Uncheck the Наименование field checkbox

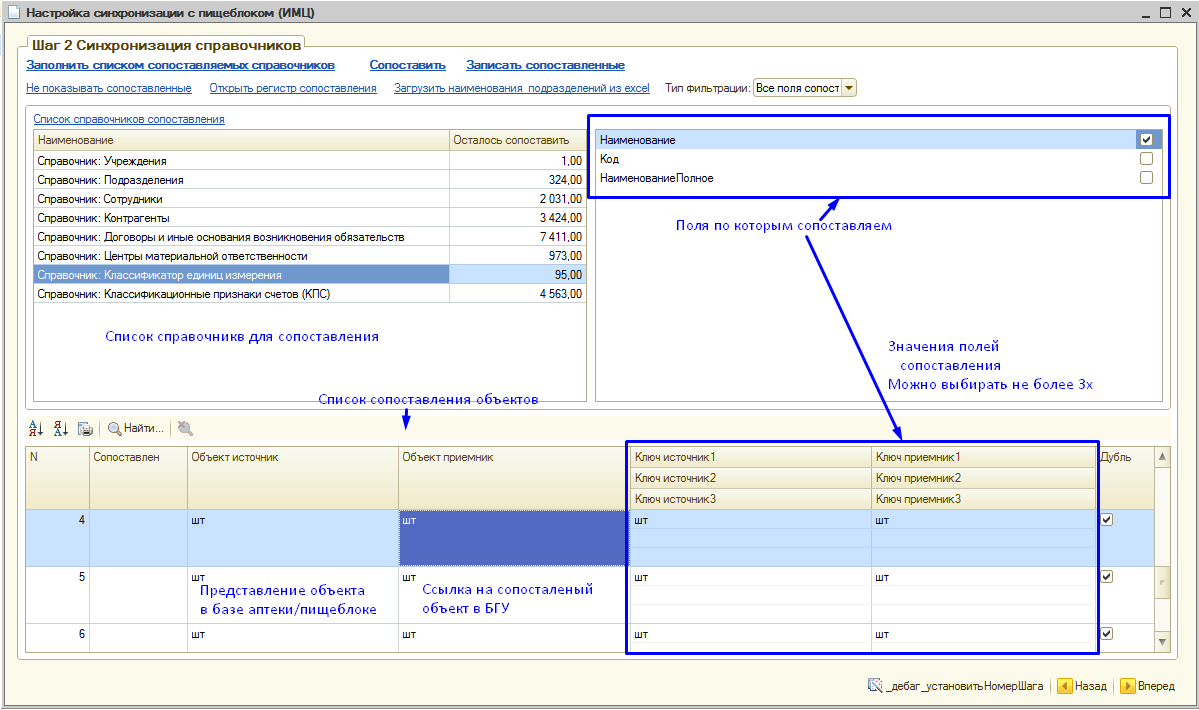coord(1146,140)
